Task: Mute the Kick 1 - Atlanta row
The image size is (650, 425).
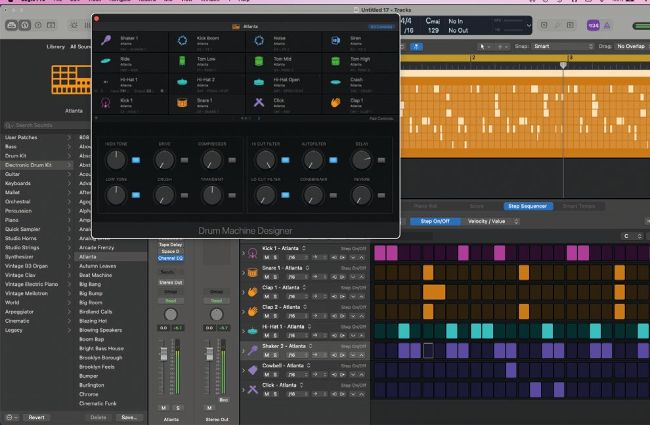Action: click(x=267, y=257)
